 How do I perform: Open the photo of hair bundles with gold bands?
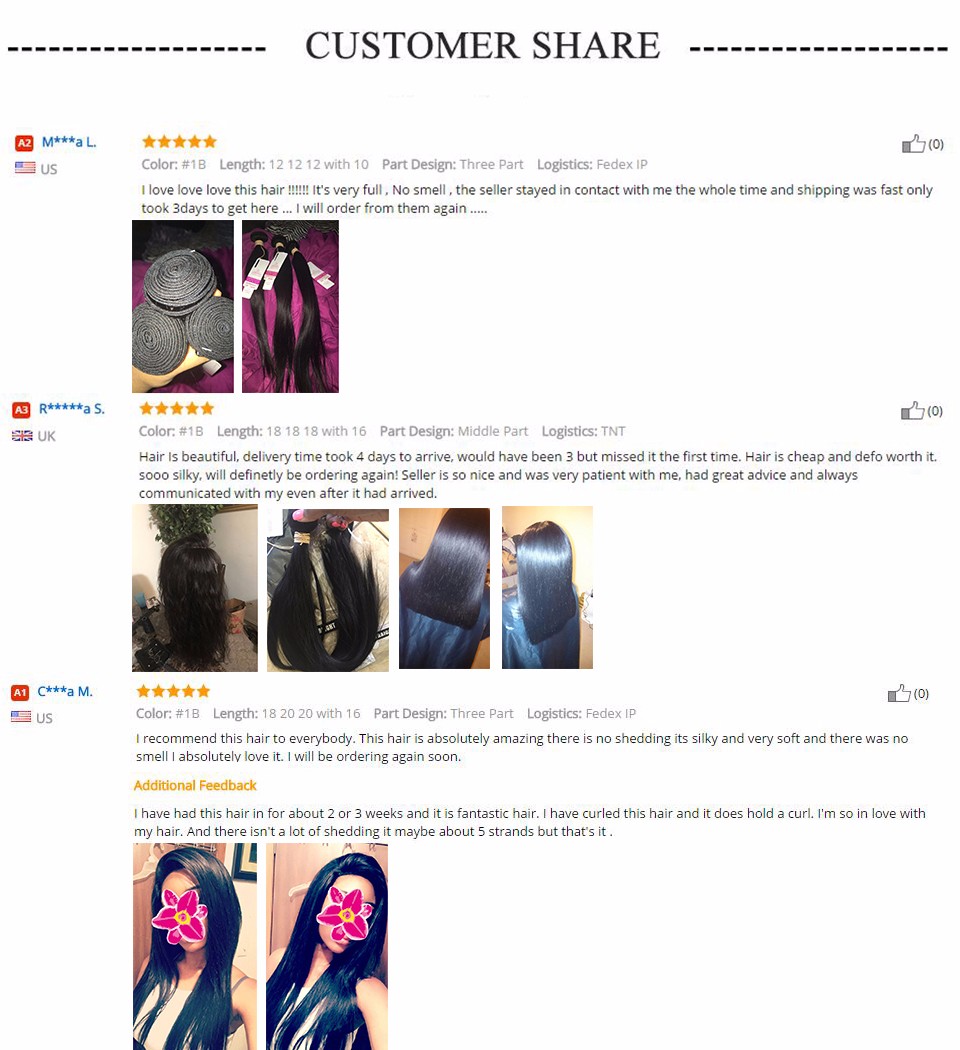327,589
